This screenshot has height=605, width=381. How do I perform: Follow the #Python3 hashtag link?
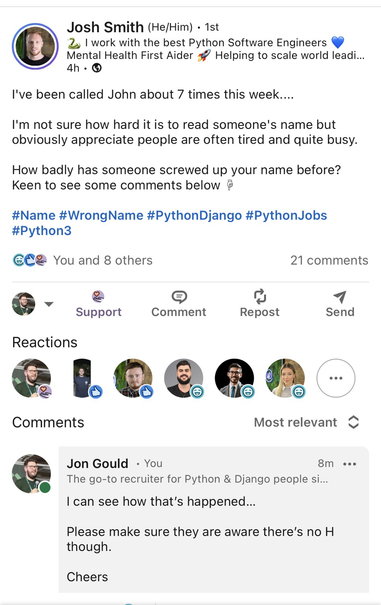click(x=42, y=231)
